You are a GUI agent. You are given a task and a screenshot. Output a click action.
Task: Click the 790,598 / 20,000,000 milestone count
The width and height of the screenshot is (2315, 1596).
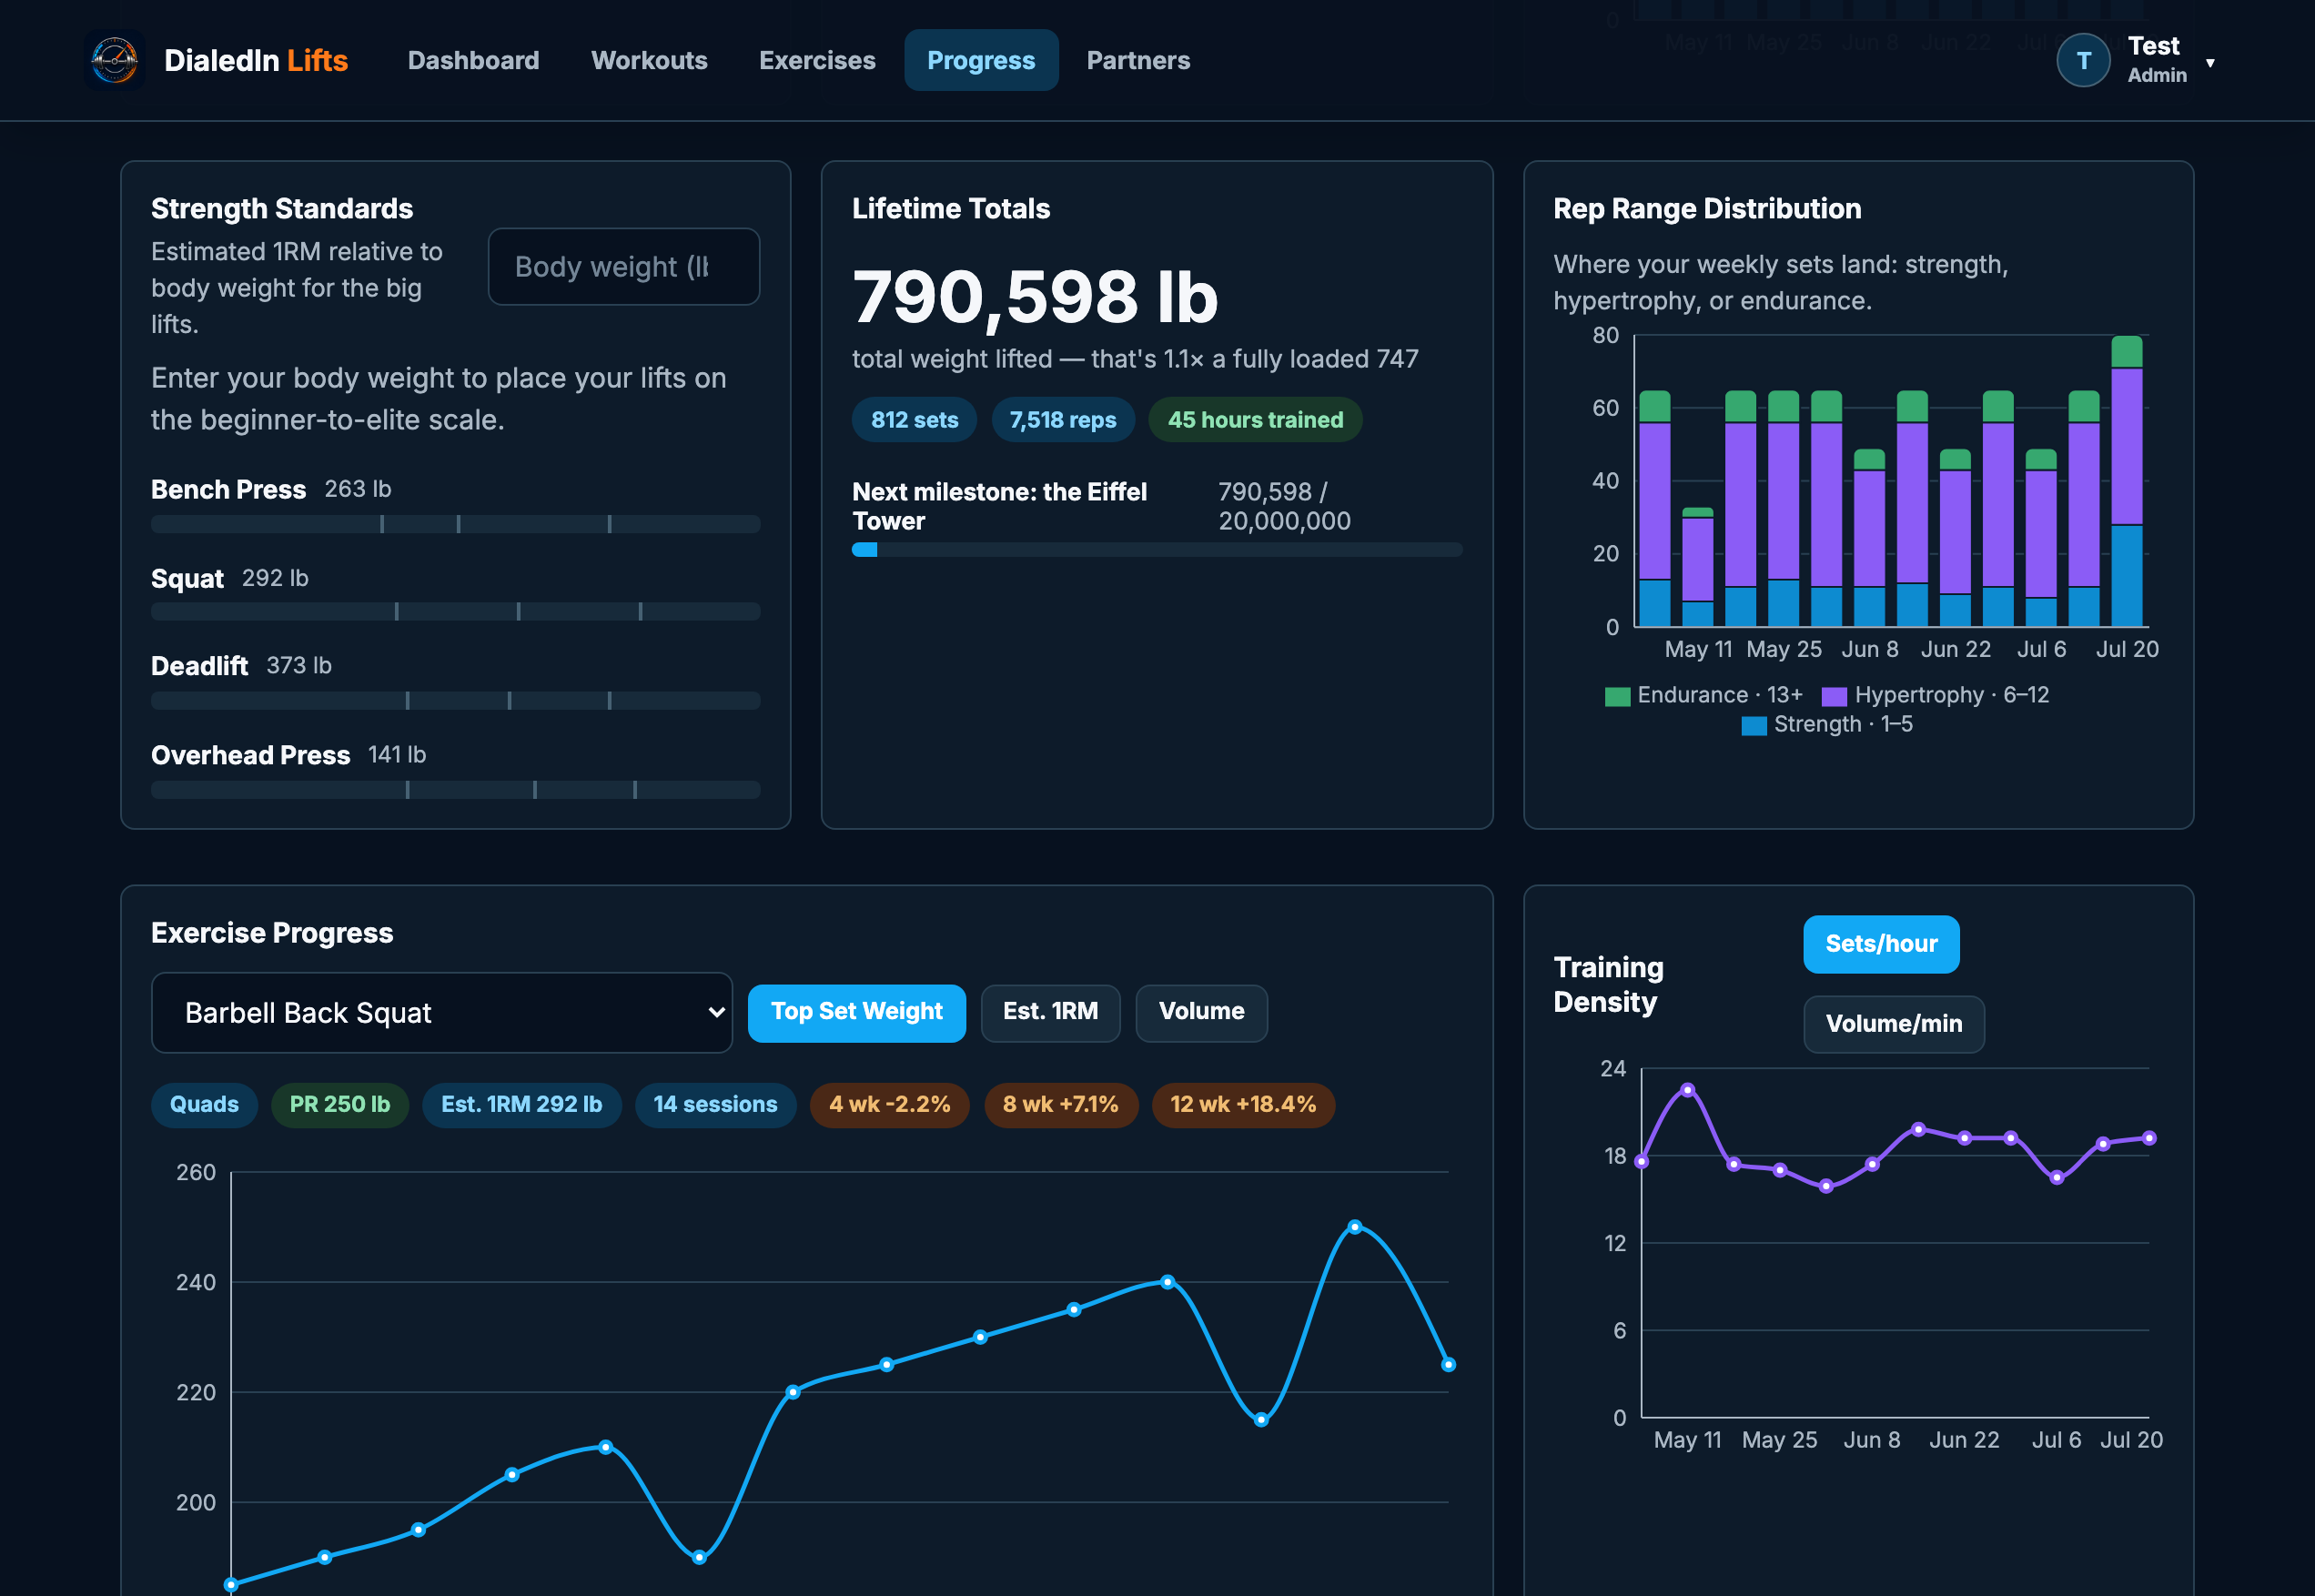(x=1283, y=506)
